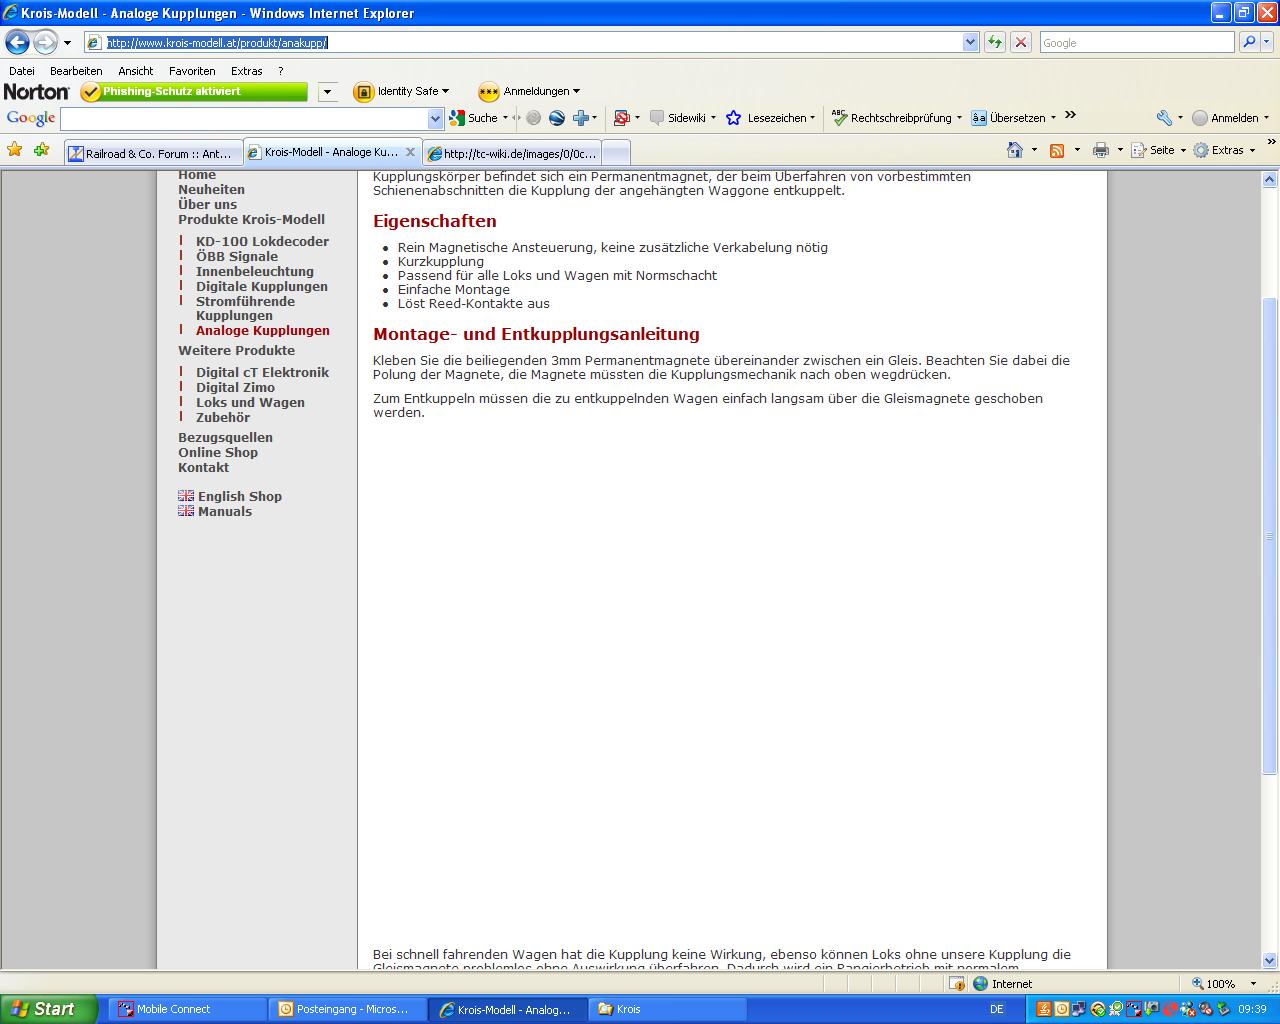Click Norton Identity Safe lock icon

(x=363, y=92)
